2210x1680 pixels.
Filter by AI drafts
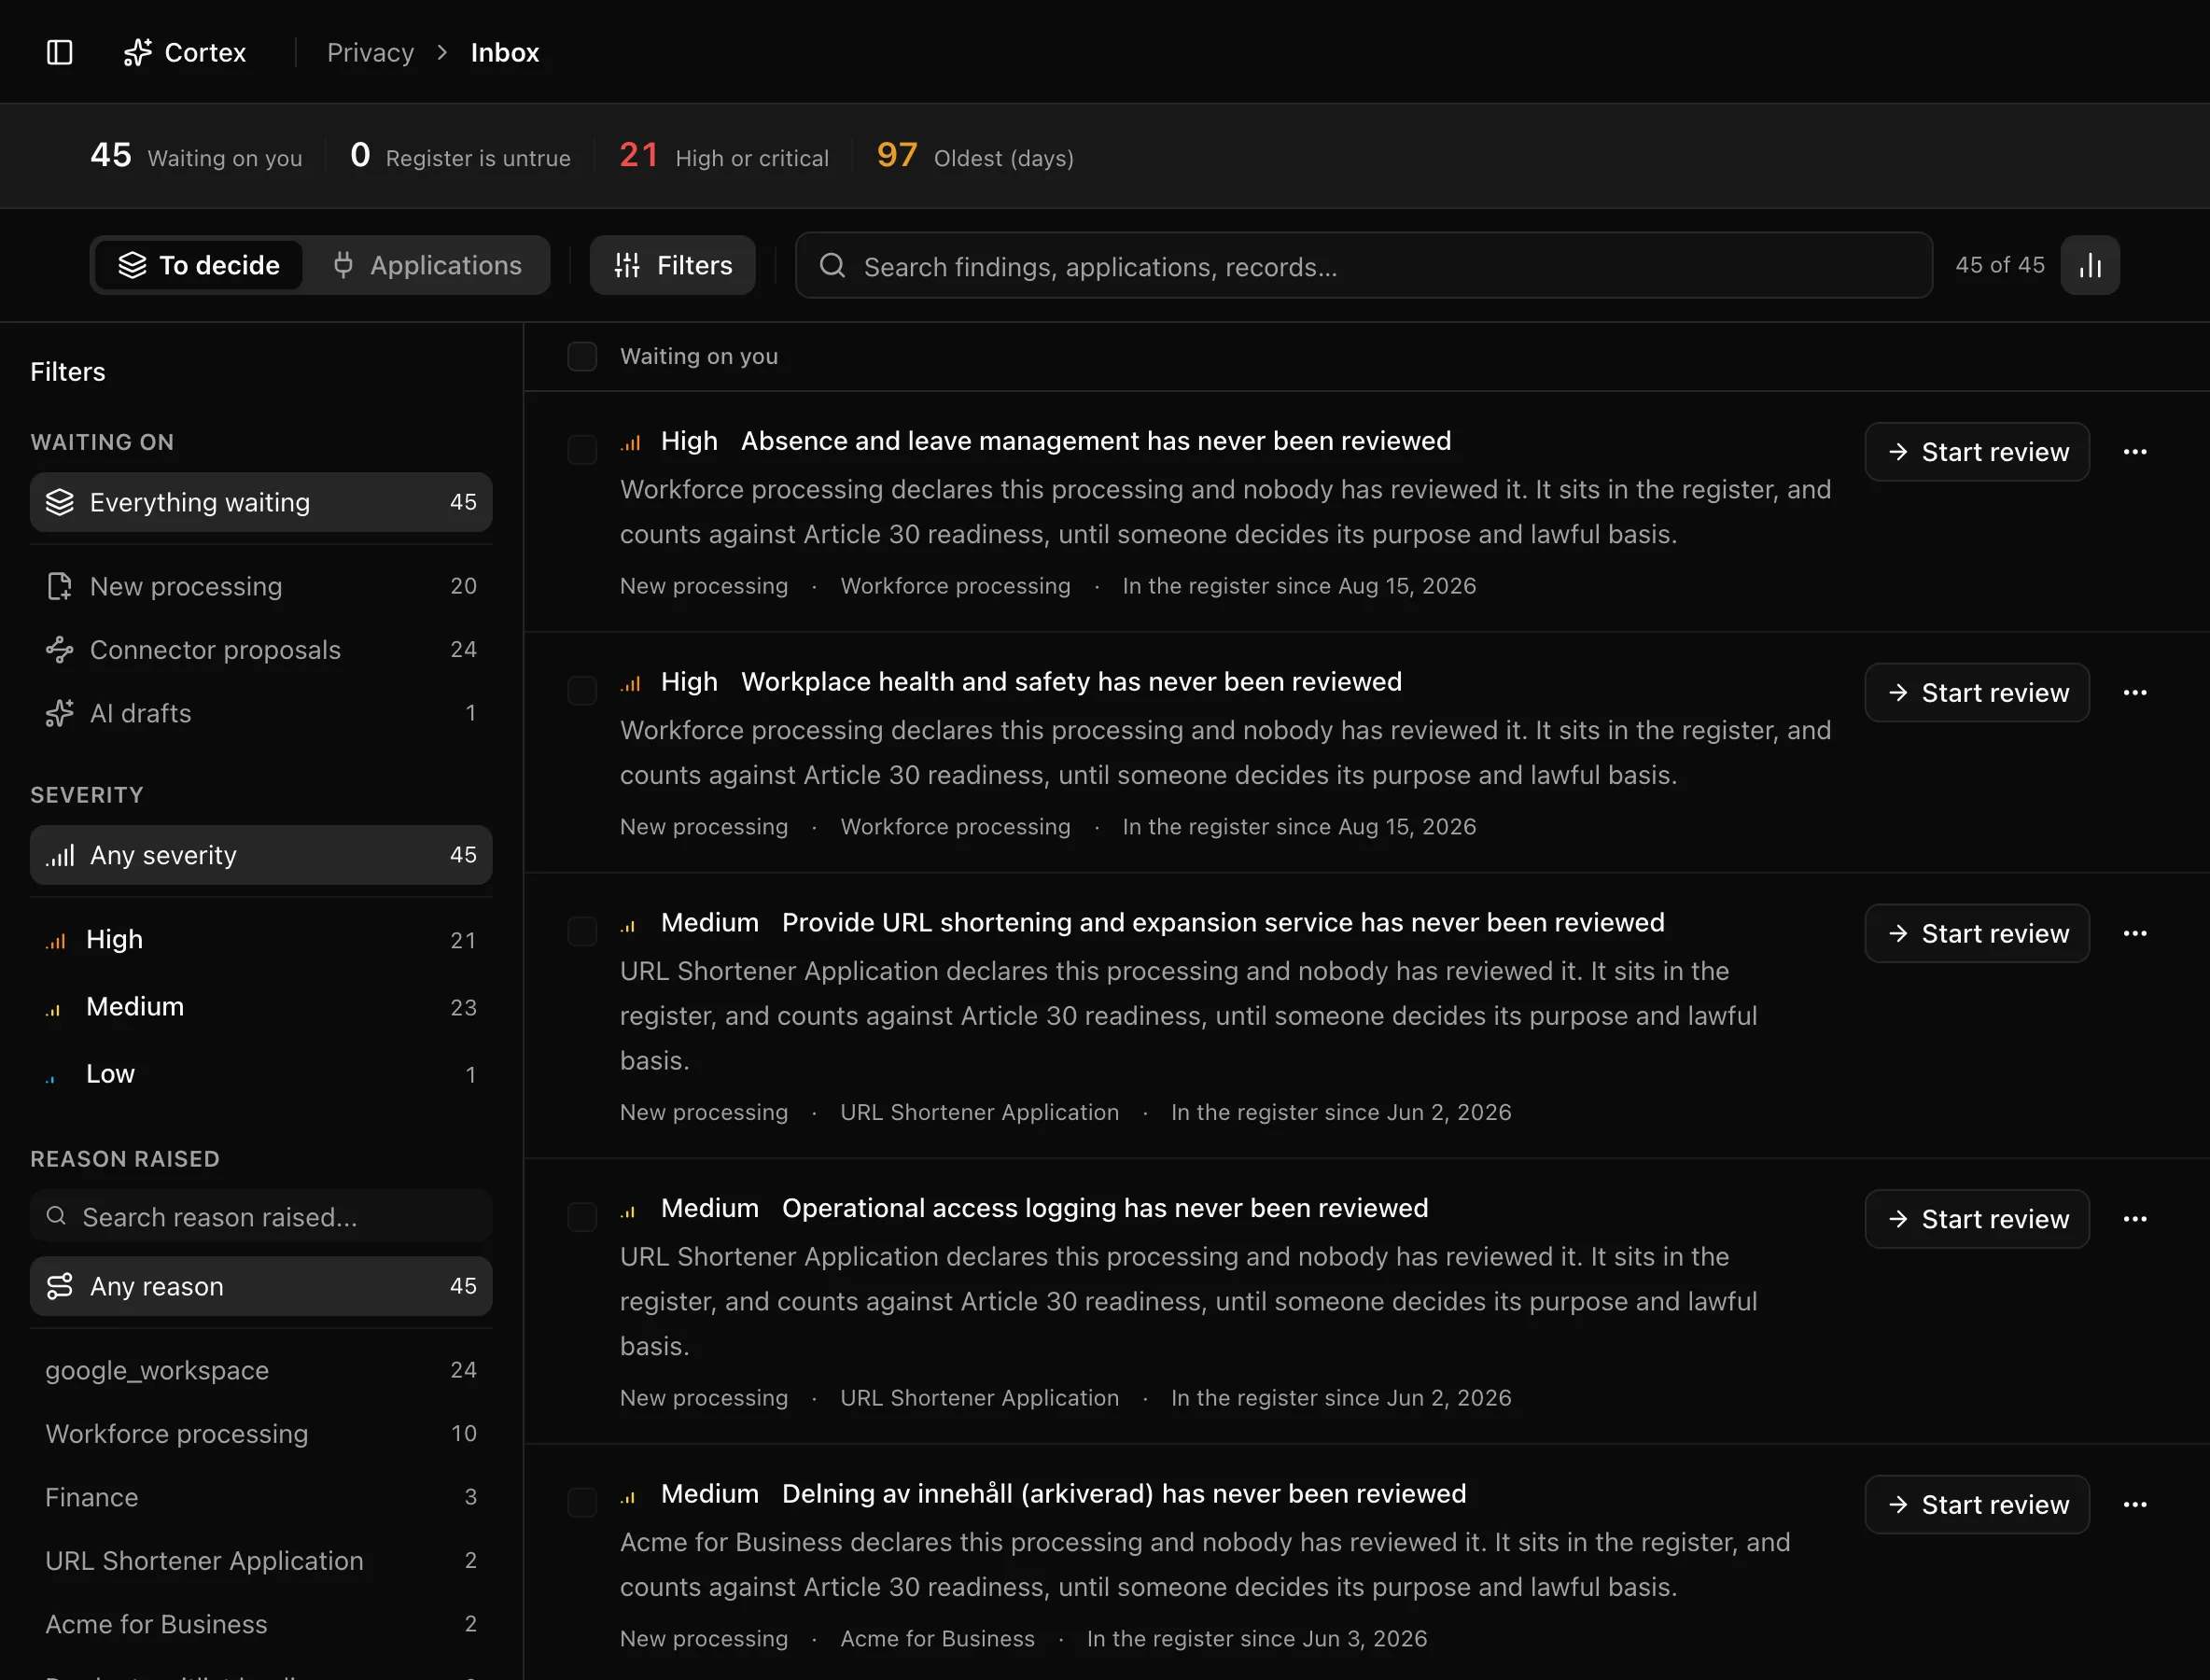pyautogui.click(x=261, y=713)
